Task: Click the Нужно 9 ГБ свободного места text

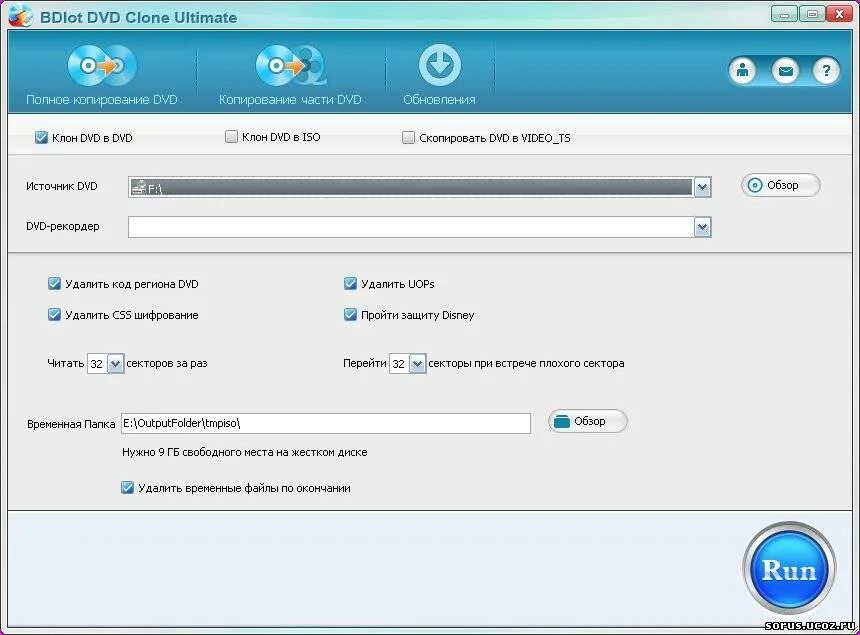Action: coord(245,452)
